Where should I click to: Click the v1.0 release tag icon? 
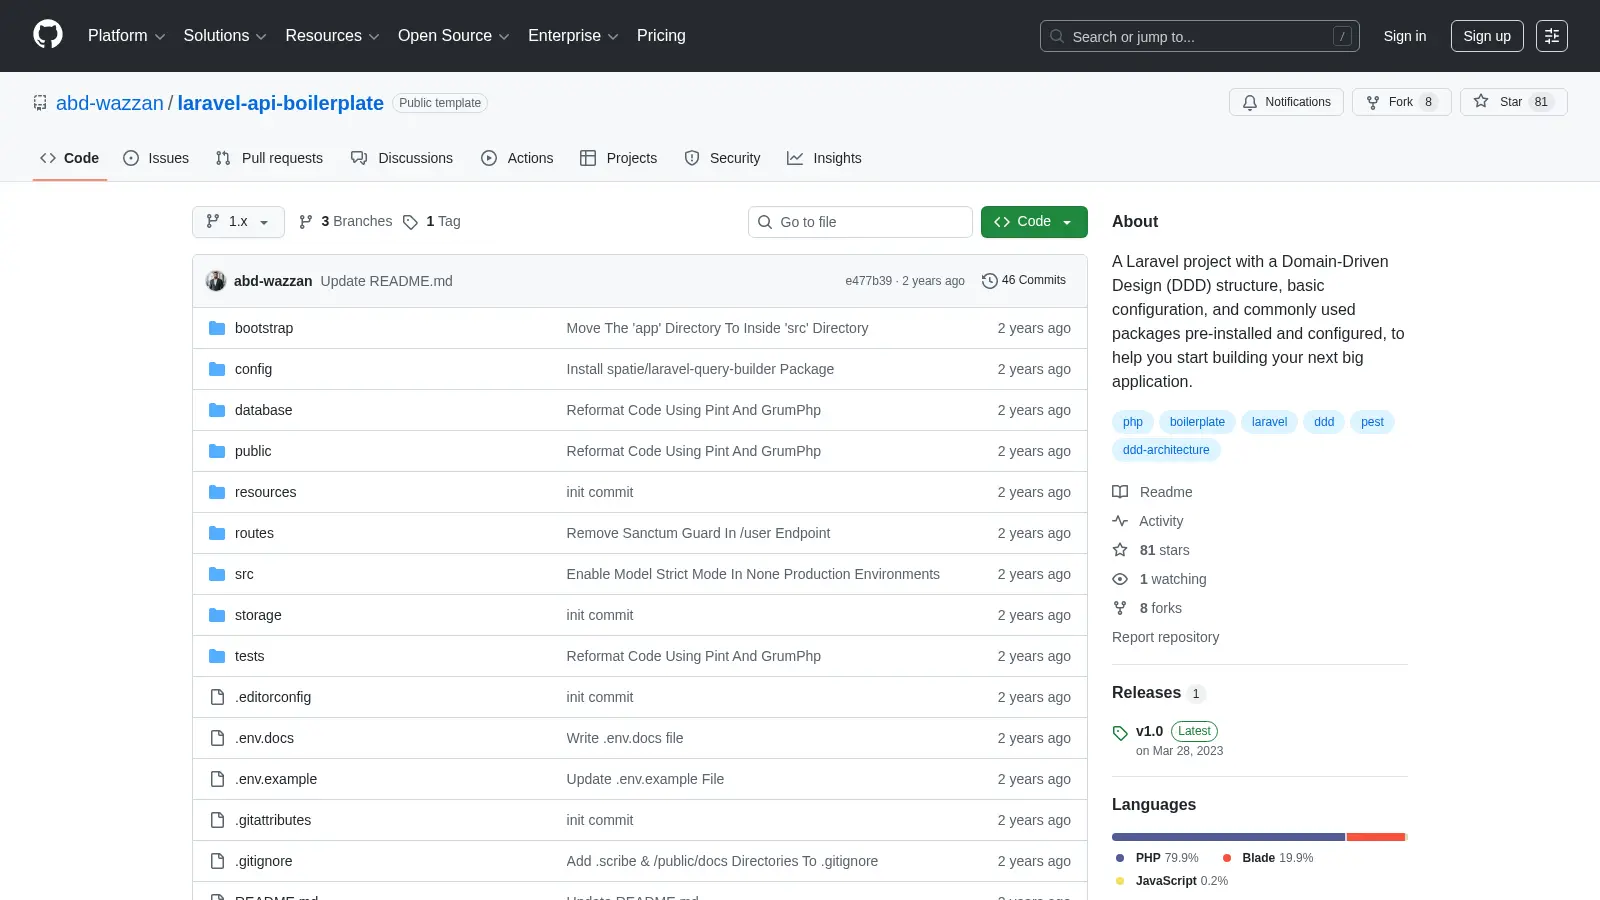1120,733
